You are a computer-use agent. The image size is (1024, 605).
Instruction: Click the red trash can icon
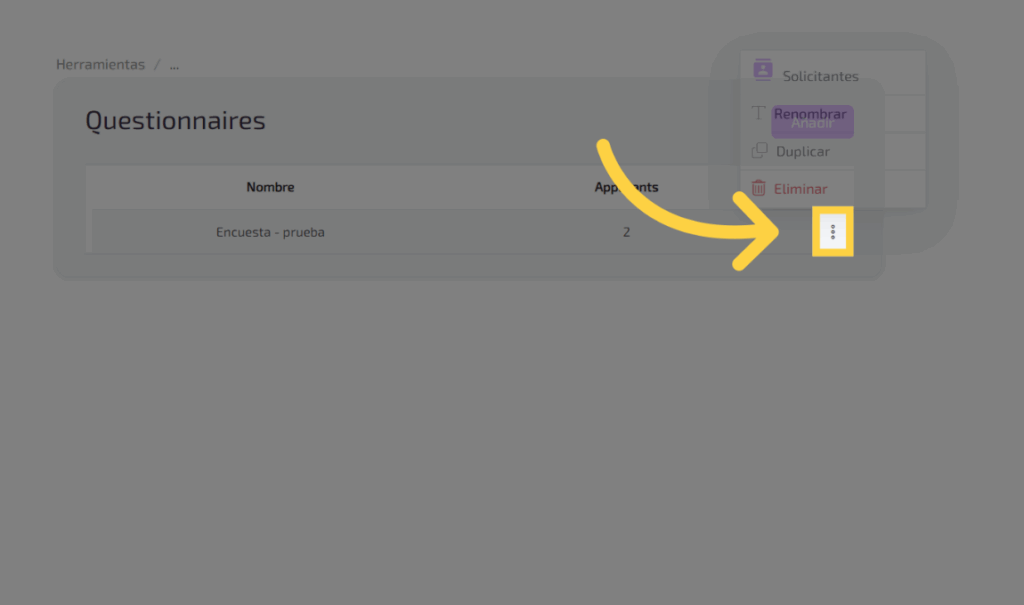coord(759,188)
